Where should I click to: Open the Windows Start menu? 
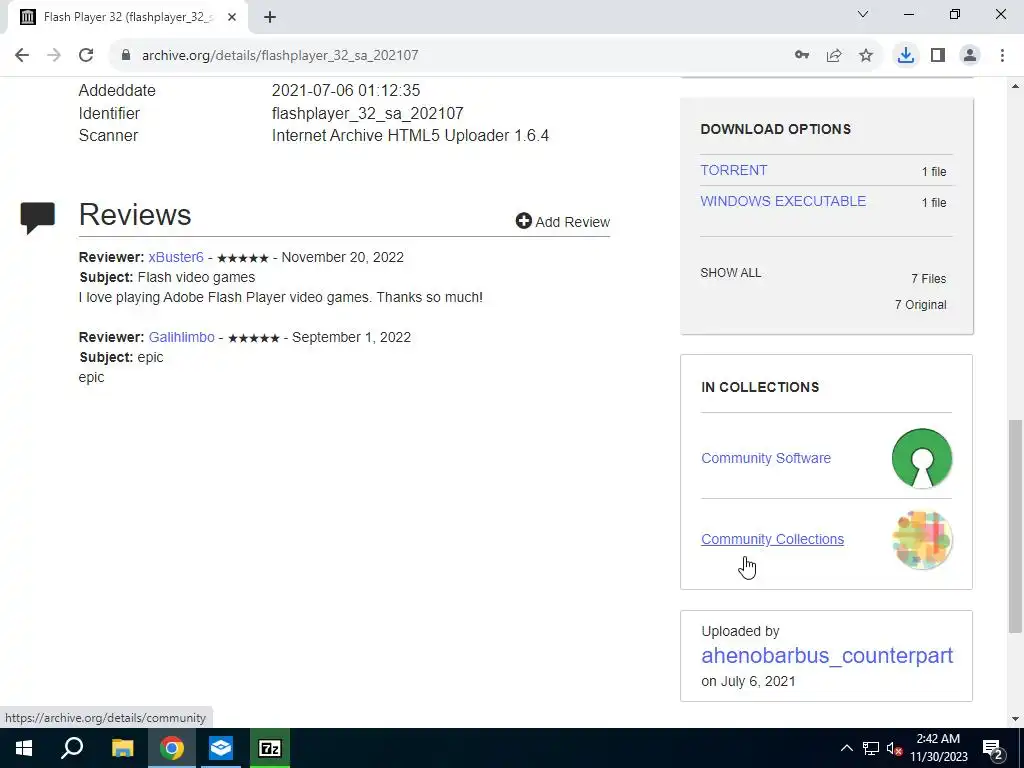pyautogui.click(x=24, y=748)
